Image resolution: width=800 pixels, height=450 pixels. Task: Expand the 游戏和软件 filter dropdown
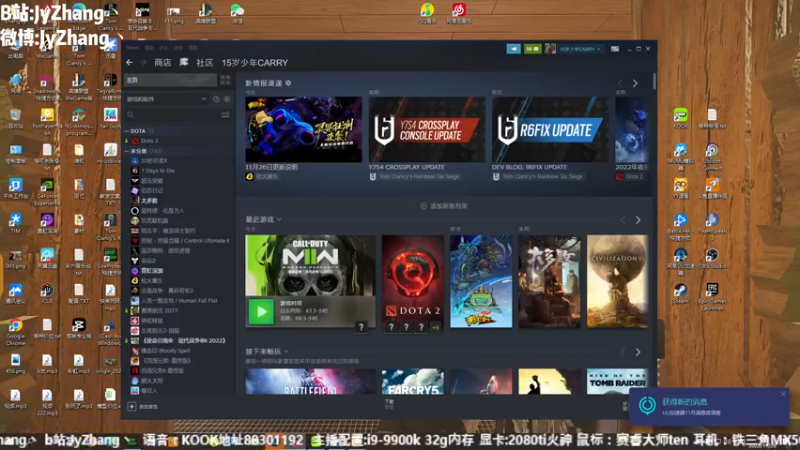167,99
